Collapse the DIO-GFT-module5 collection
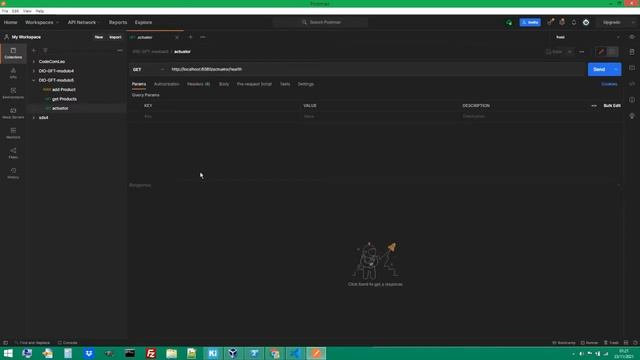640x360 pixels. pos(34,80)
